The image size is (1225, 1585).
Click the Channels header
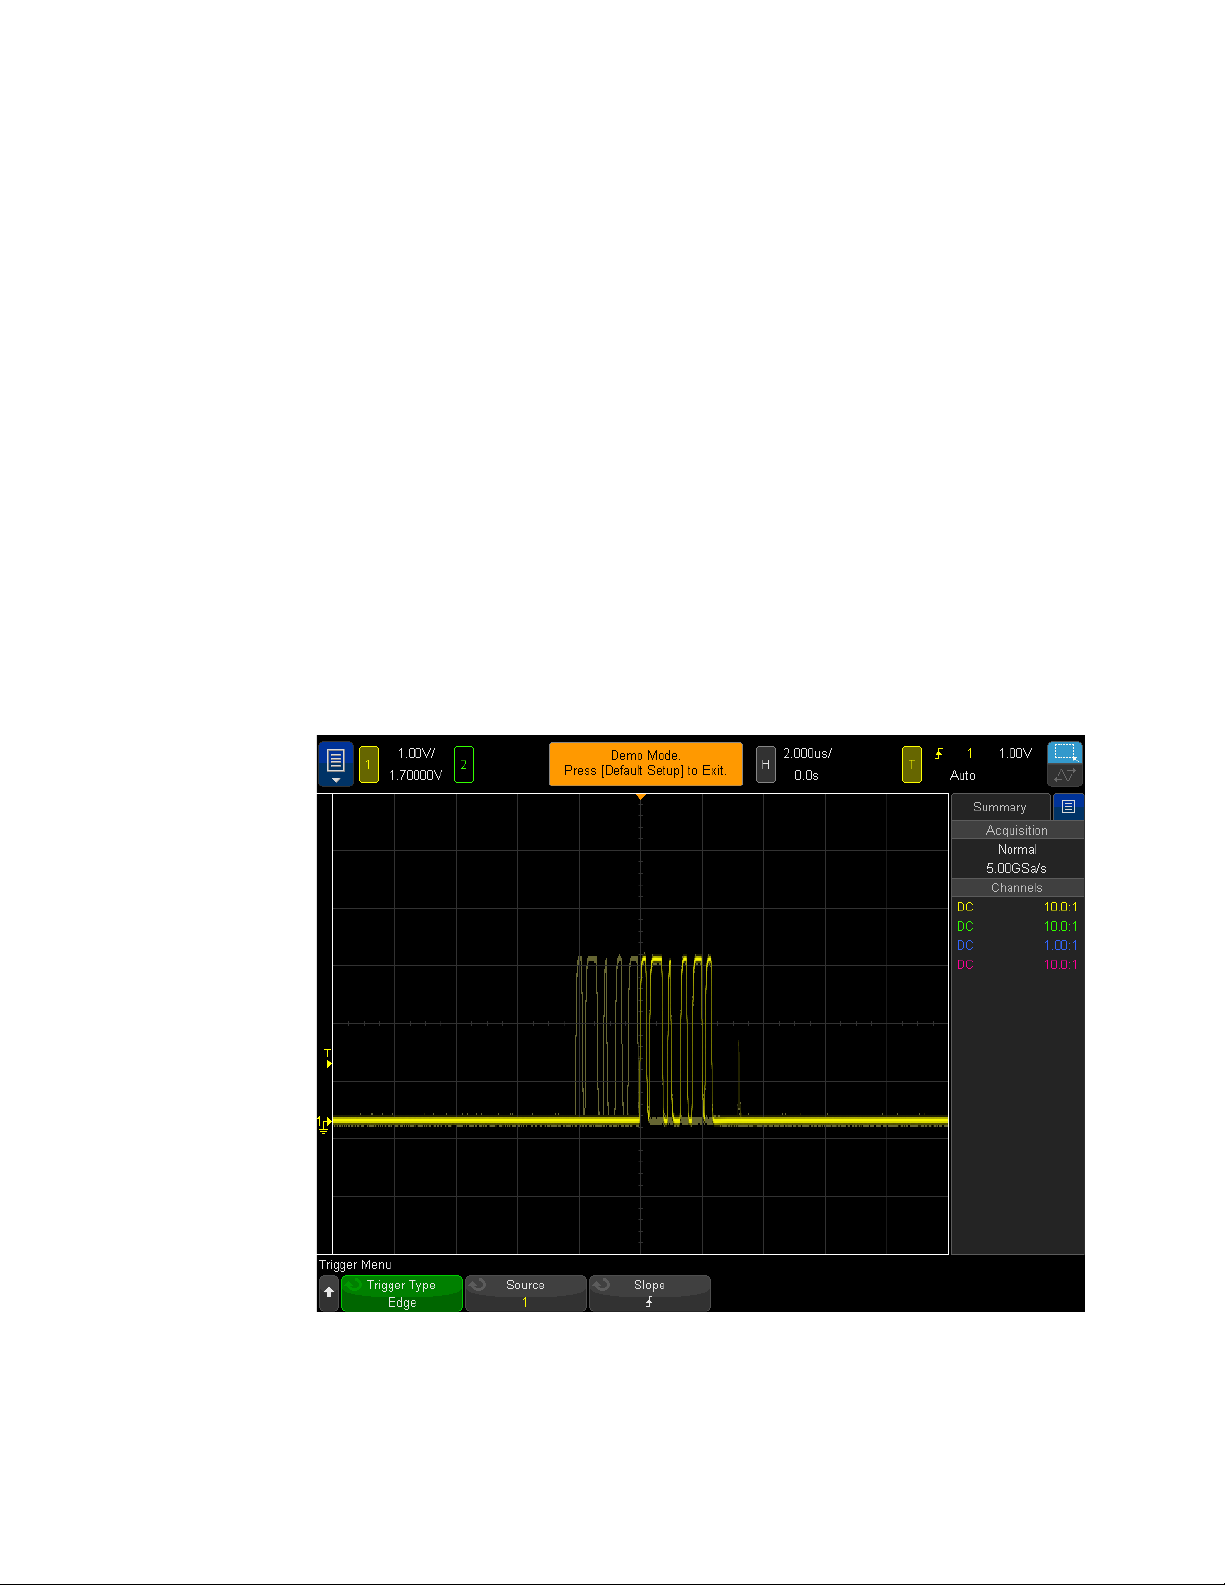pos(1017,888)
